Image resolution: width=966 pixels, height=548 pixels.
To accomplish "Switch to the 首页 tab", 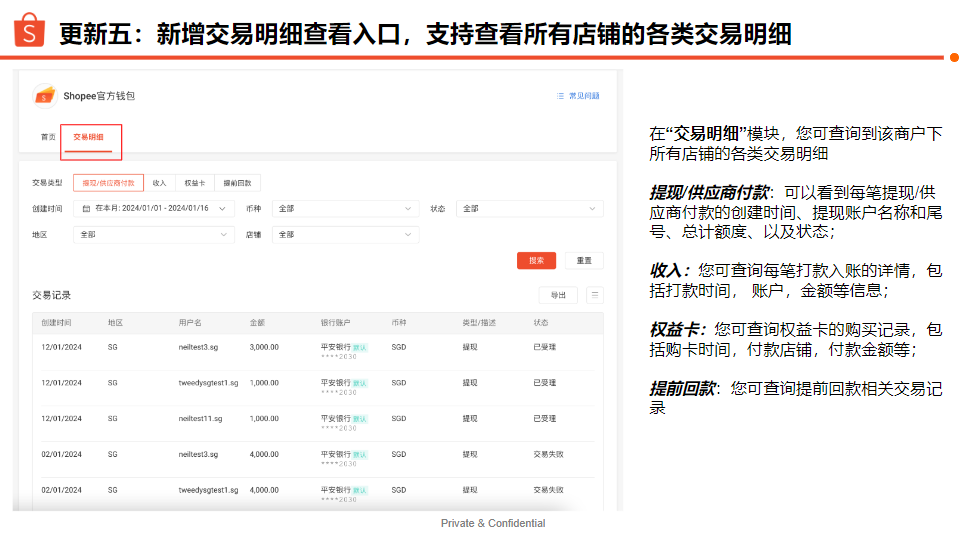I will point(48,137).
